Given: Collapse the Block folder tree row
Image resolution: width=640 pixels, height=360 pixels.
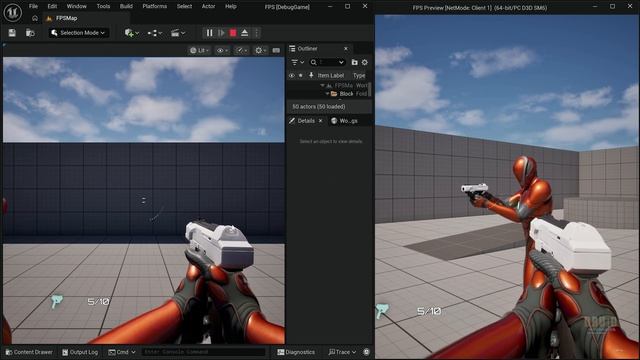Looking at the screenshot, I should pos(327,94).
